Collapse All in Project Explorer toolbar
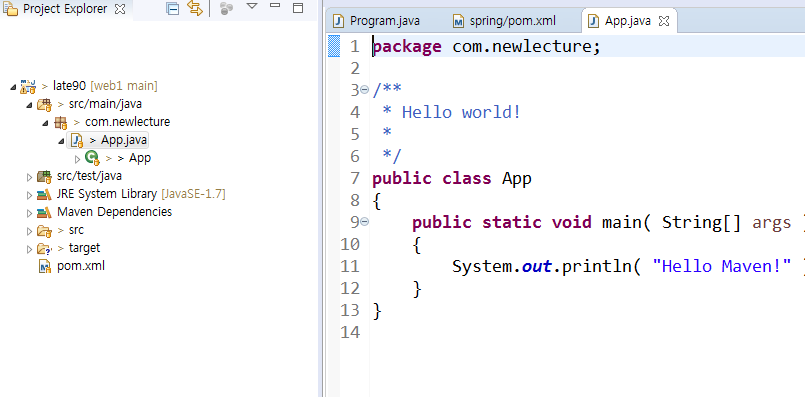 pos(173,8)
